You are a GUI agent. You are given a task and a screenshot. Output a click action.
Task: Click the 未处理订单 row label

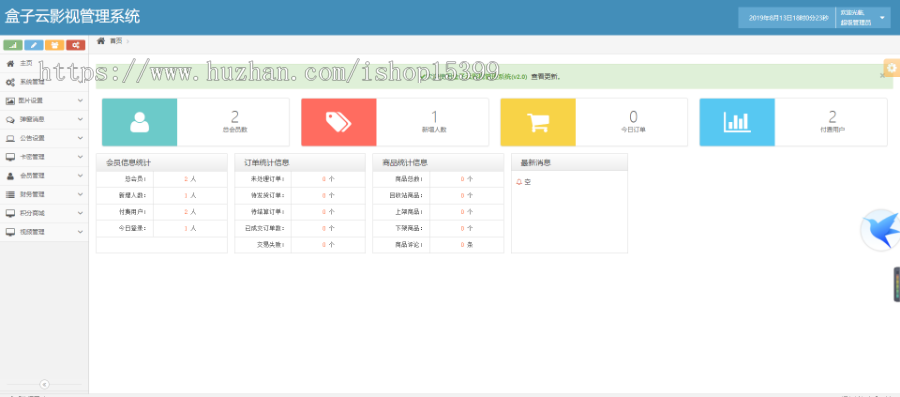[x=267, y=179]
